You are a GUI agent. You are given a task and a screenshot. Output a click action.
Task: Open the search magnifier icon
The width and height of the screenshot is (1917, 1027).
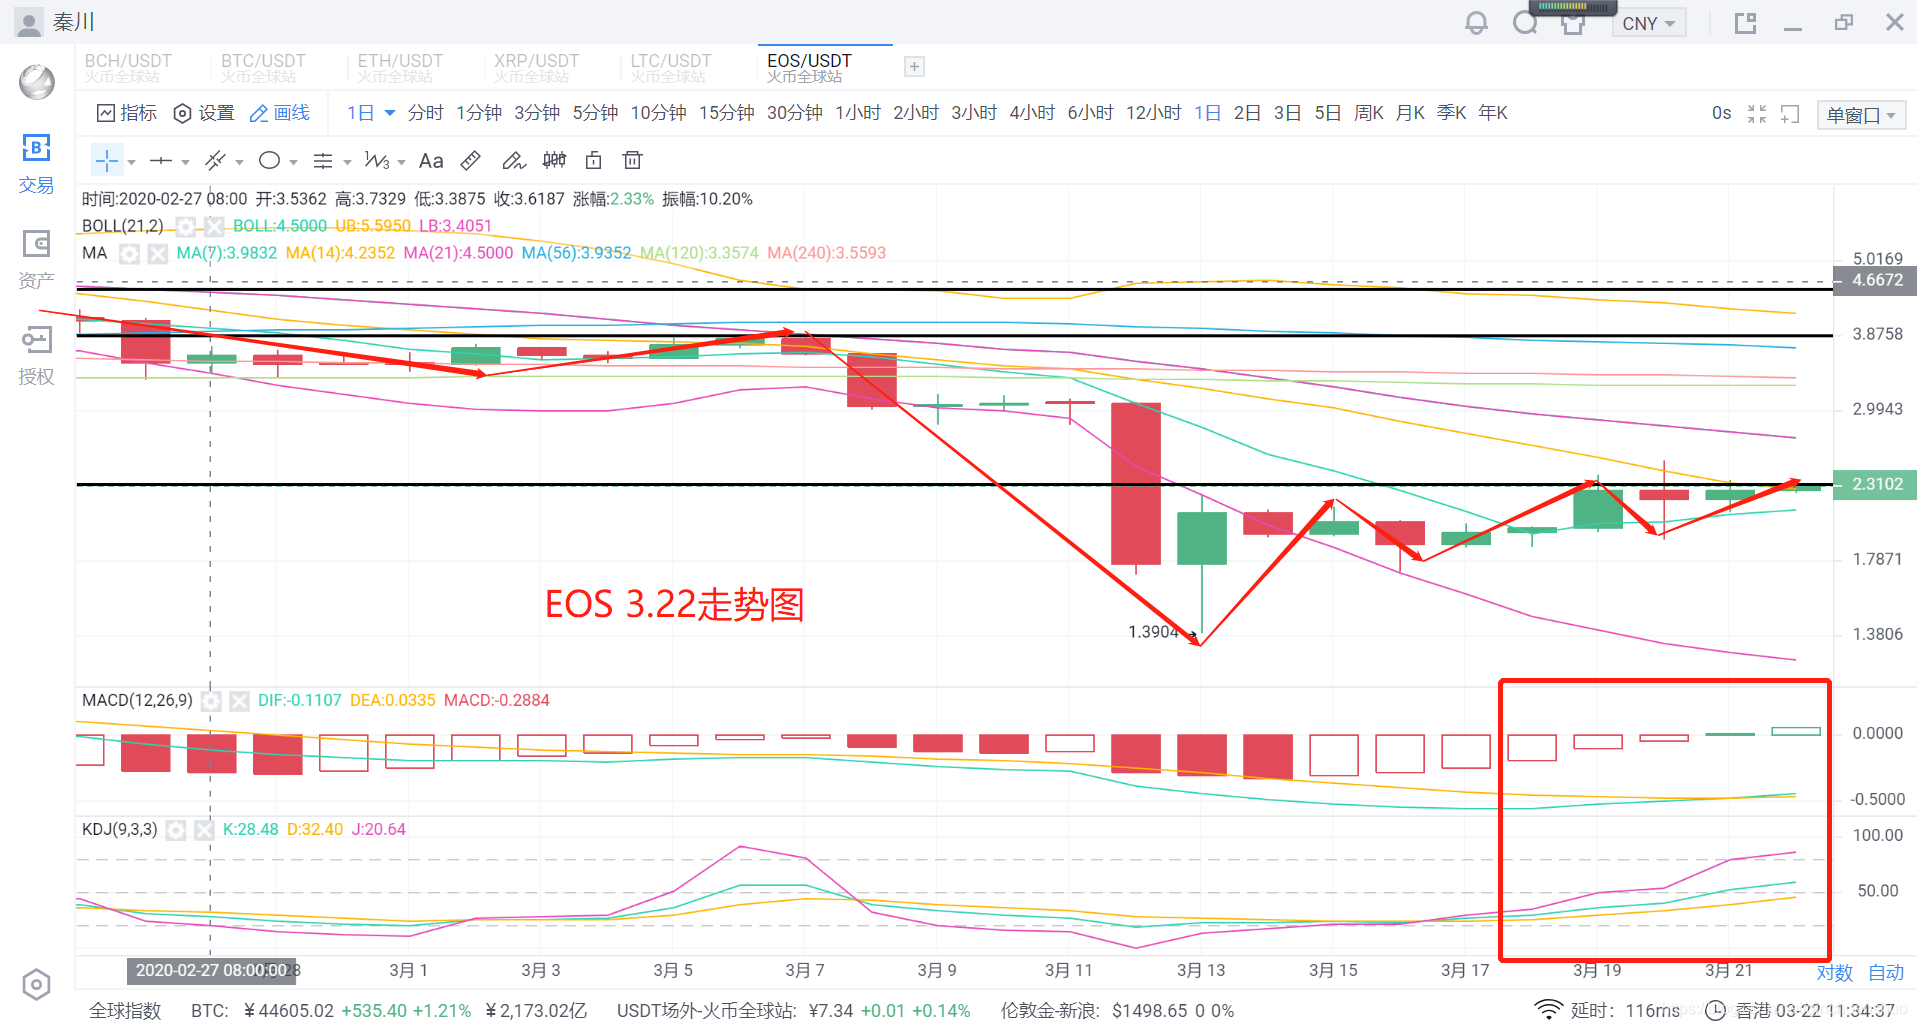1525,23
